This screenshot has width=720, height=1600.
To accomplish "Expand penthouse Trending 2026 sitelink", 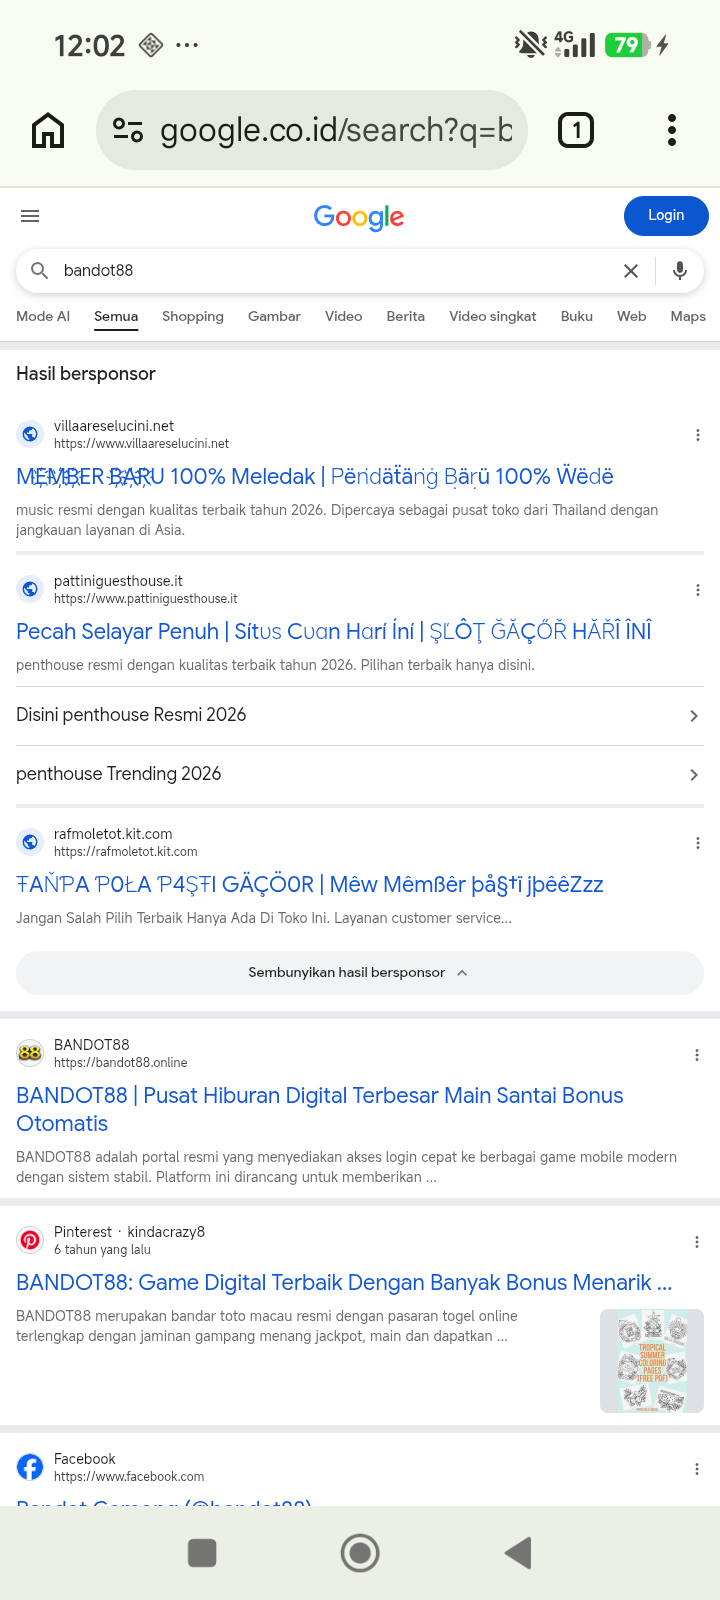I will pyautogui.click(x=360, y=775).
